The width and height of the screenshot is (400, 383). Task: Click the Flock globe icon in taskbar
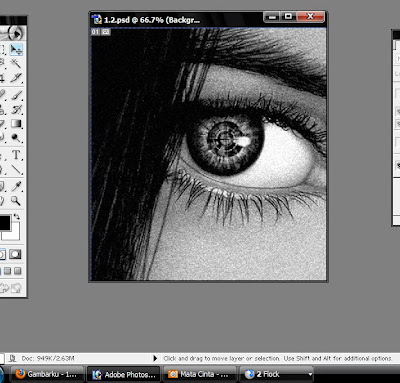point(250,374)
